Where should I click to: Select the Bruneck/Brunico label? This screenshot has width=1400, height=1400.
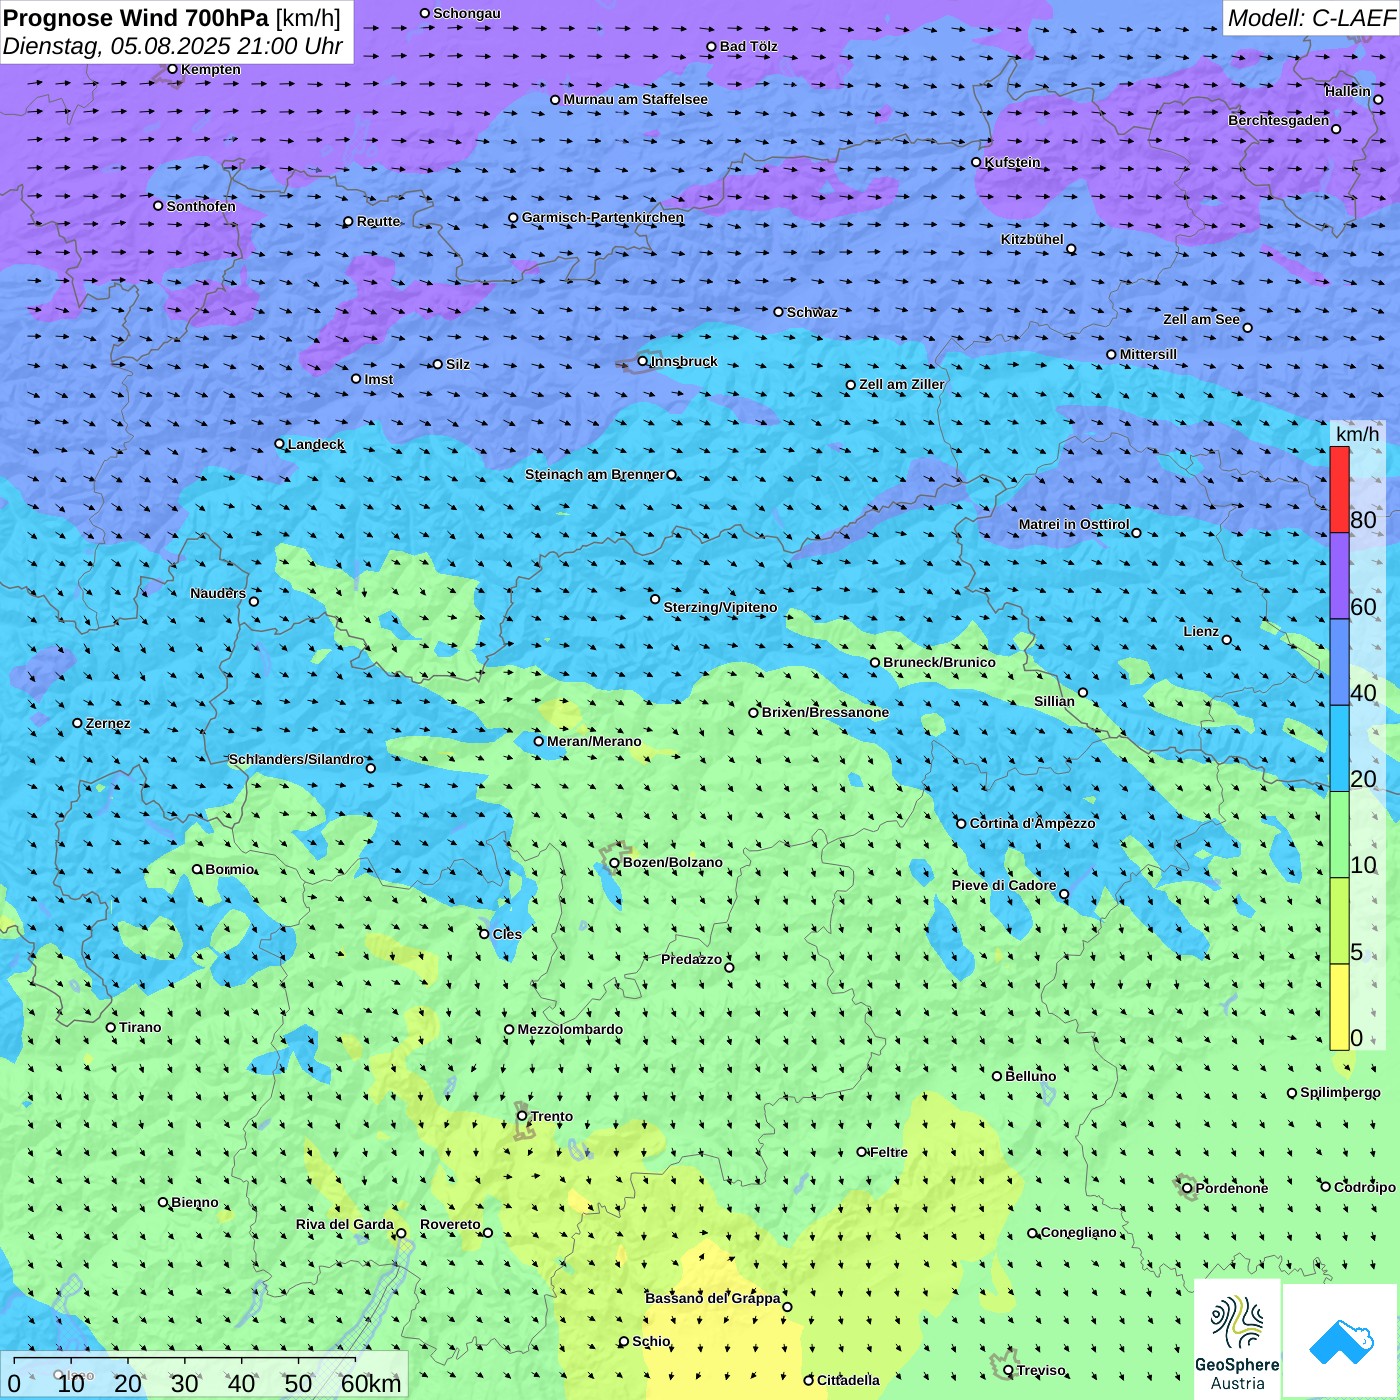click(x=939, y=662)
